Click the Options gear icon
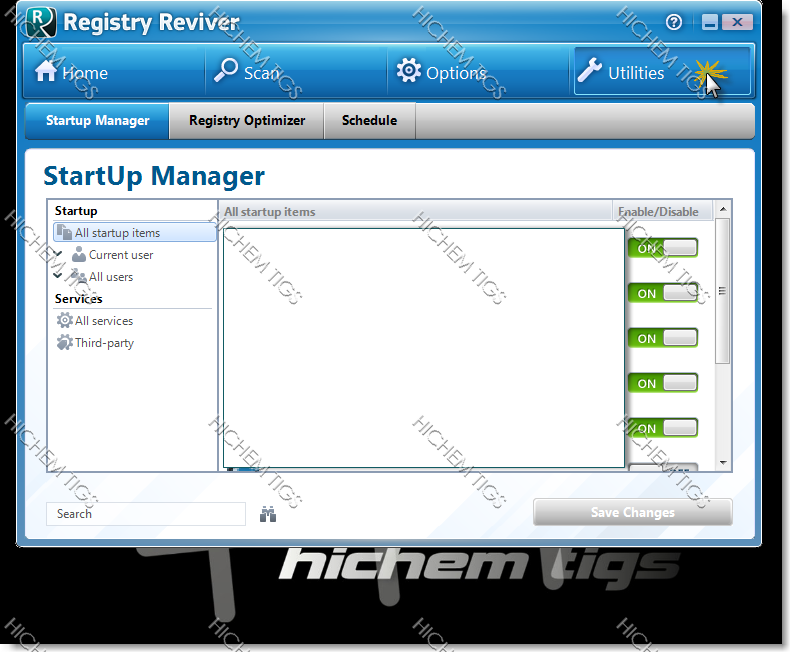790x652 pixels. [x=408, y=70]
